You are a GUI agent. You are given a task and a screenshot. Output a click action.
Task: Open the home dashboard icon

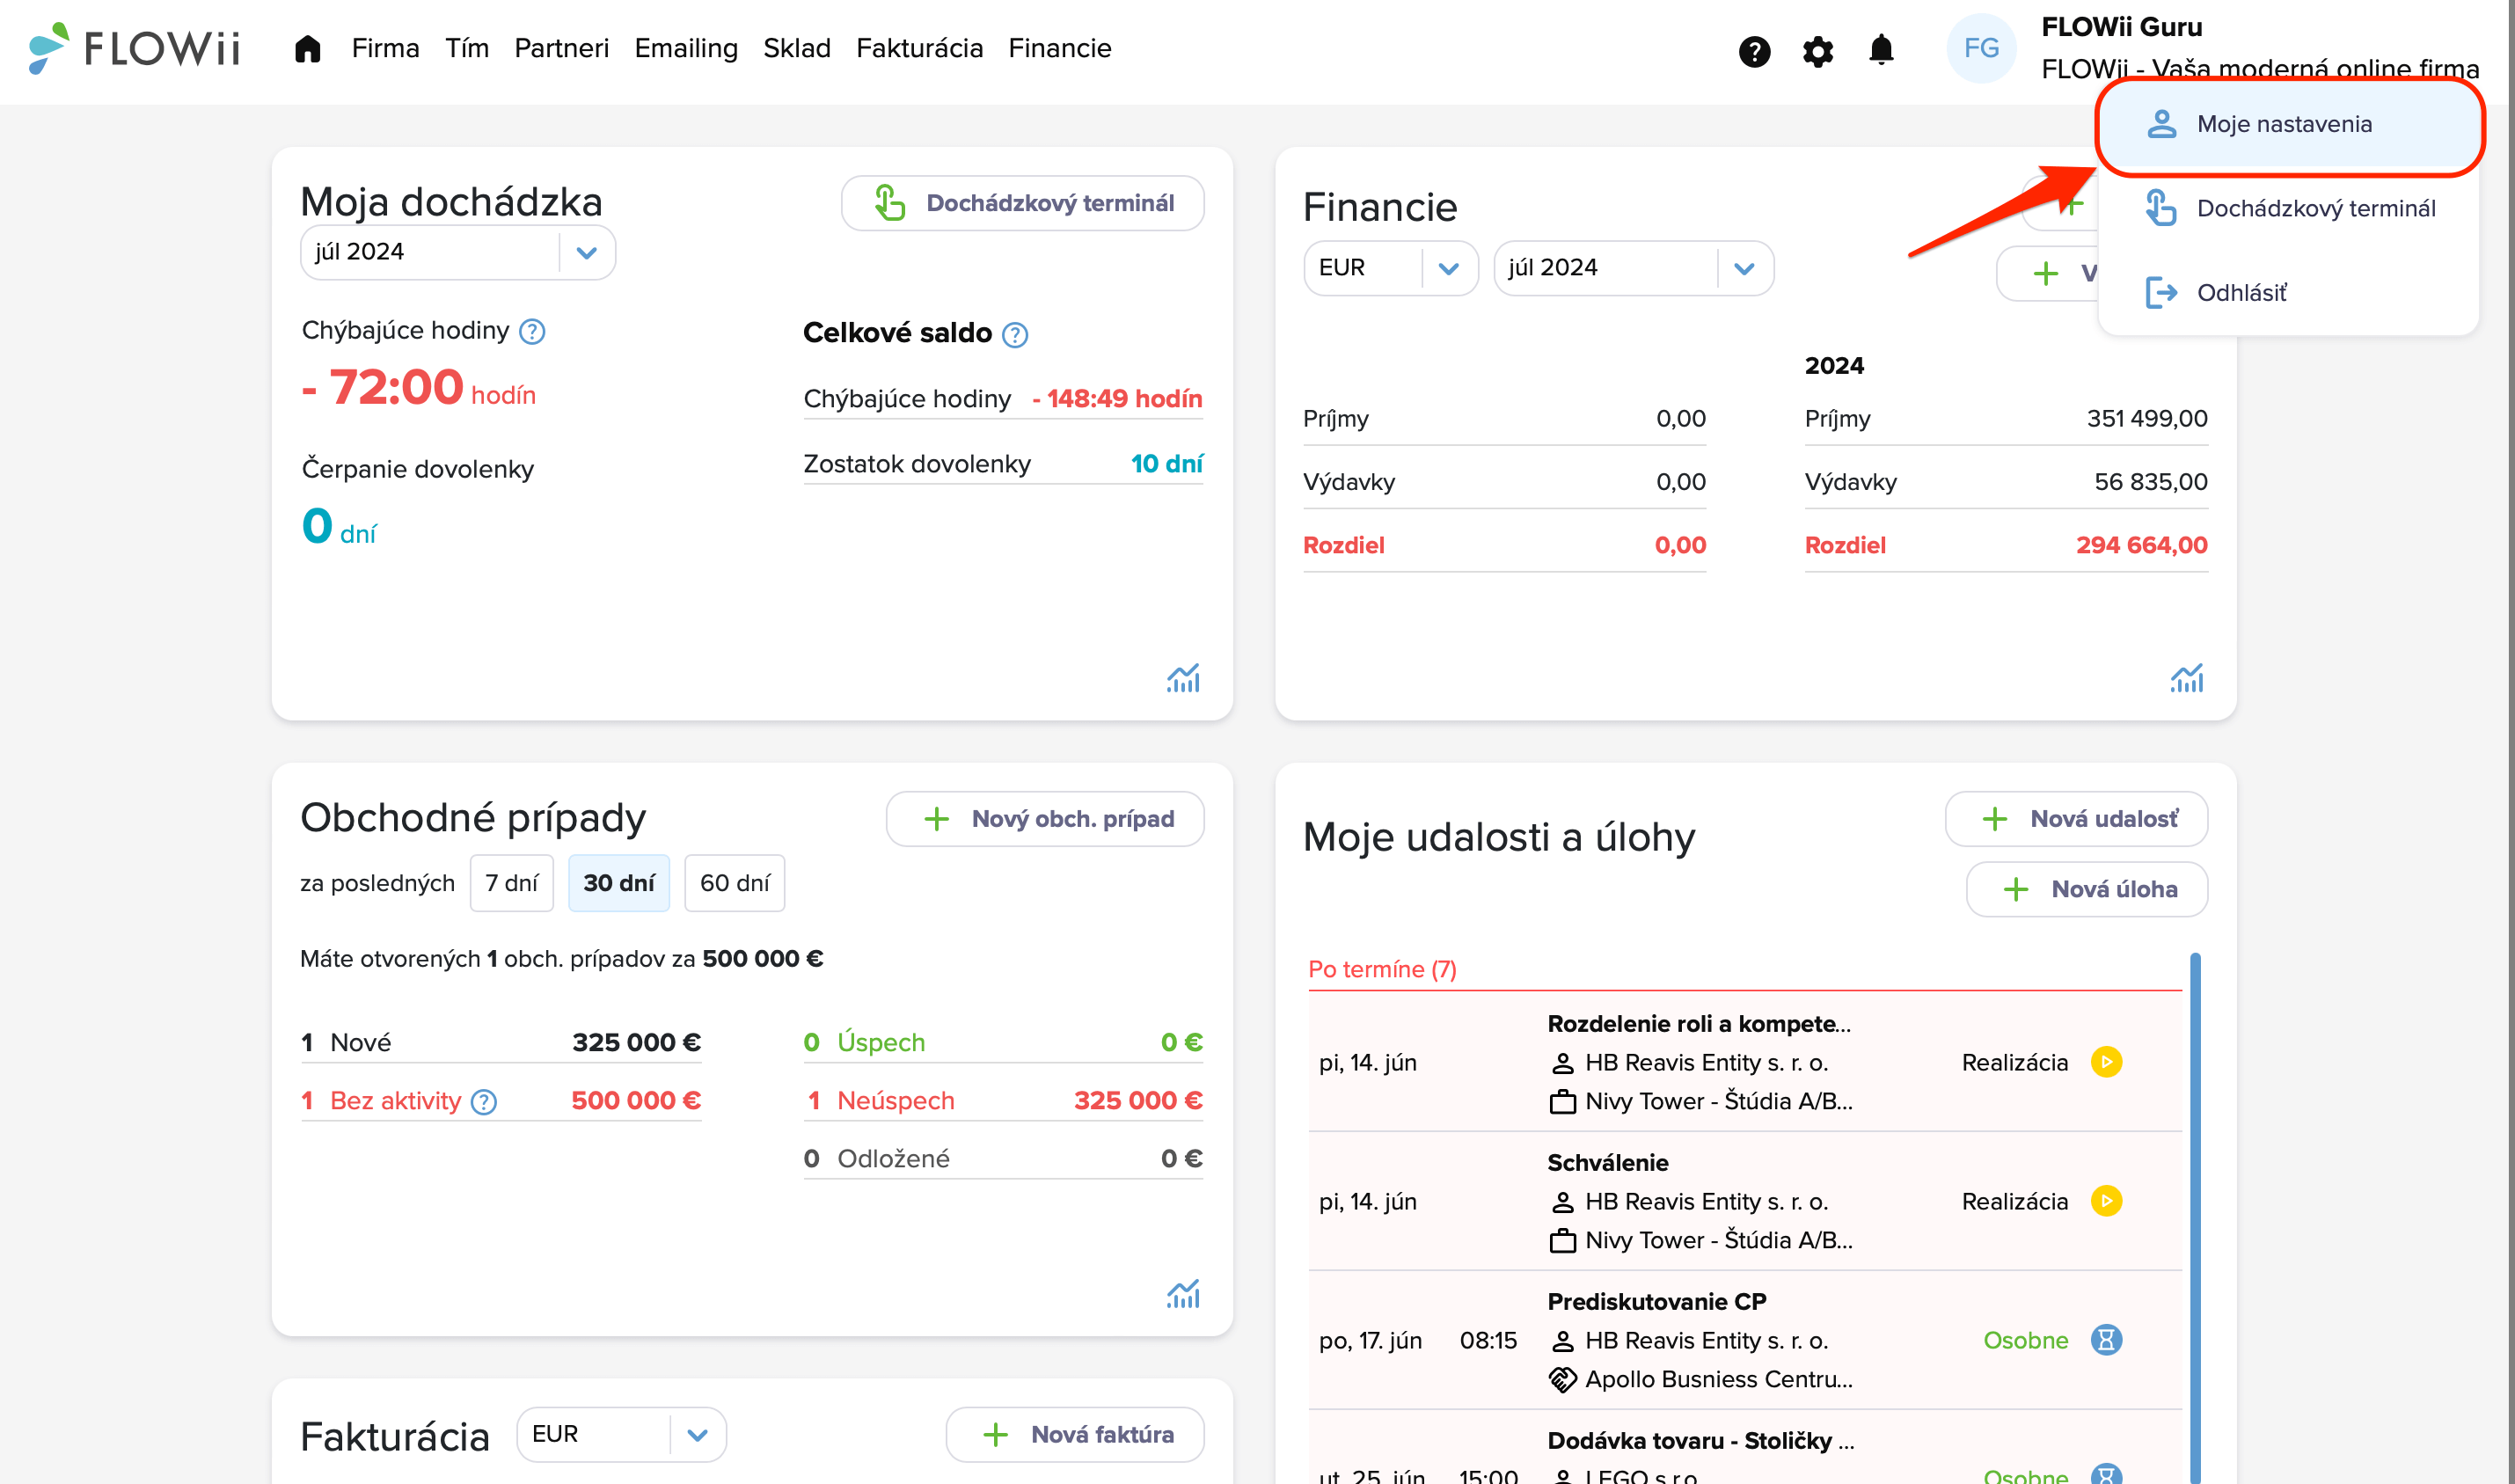pyautogui.click(x=307, y=49)
